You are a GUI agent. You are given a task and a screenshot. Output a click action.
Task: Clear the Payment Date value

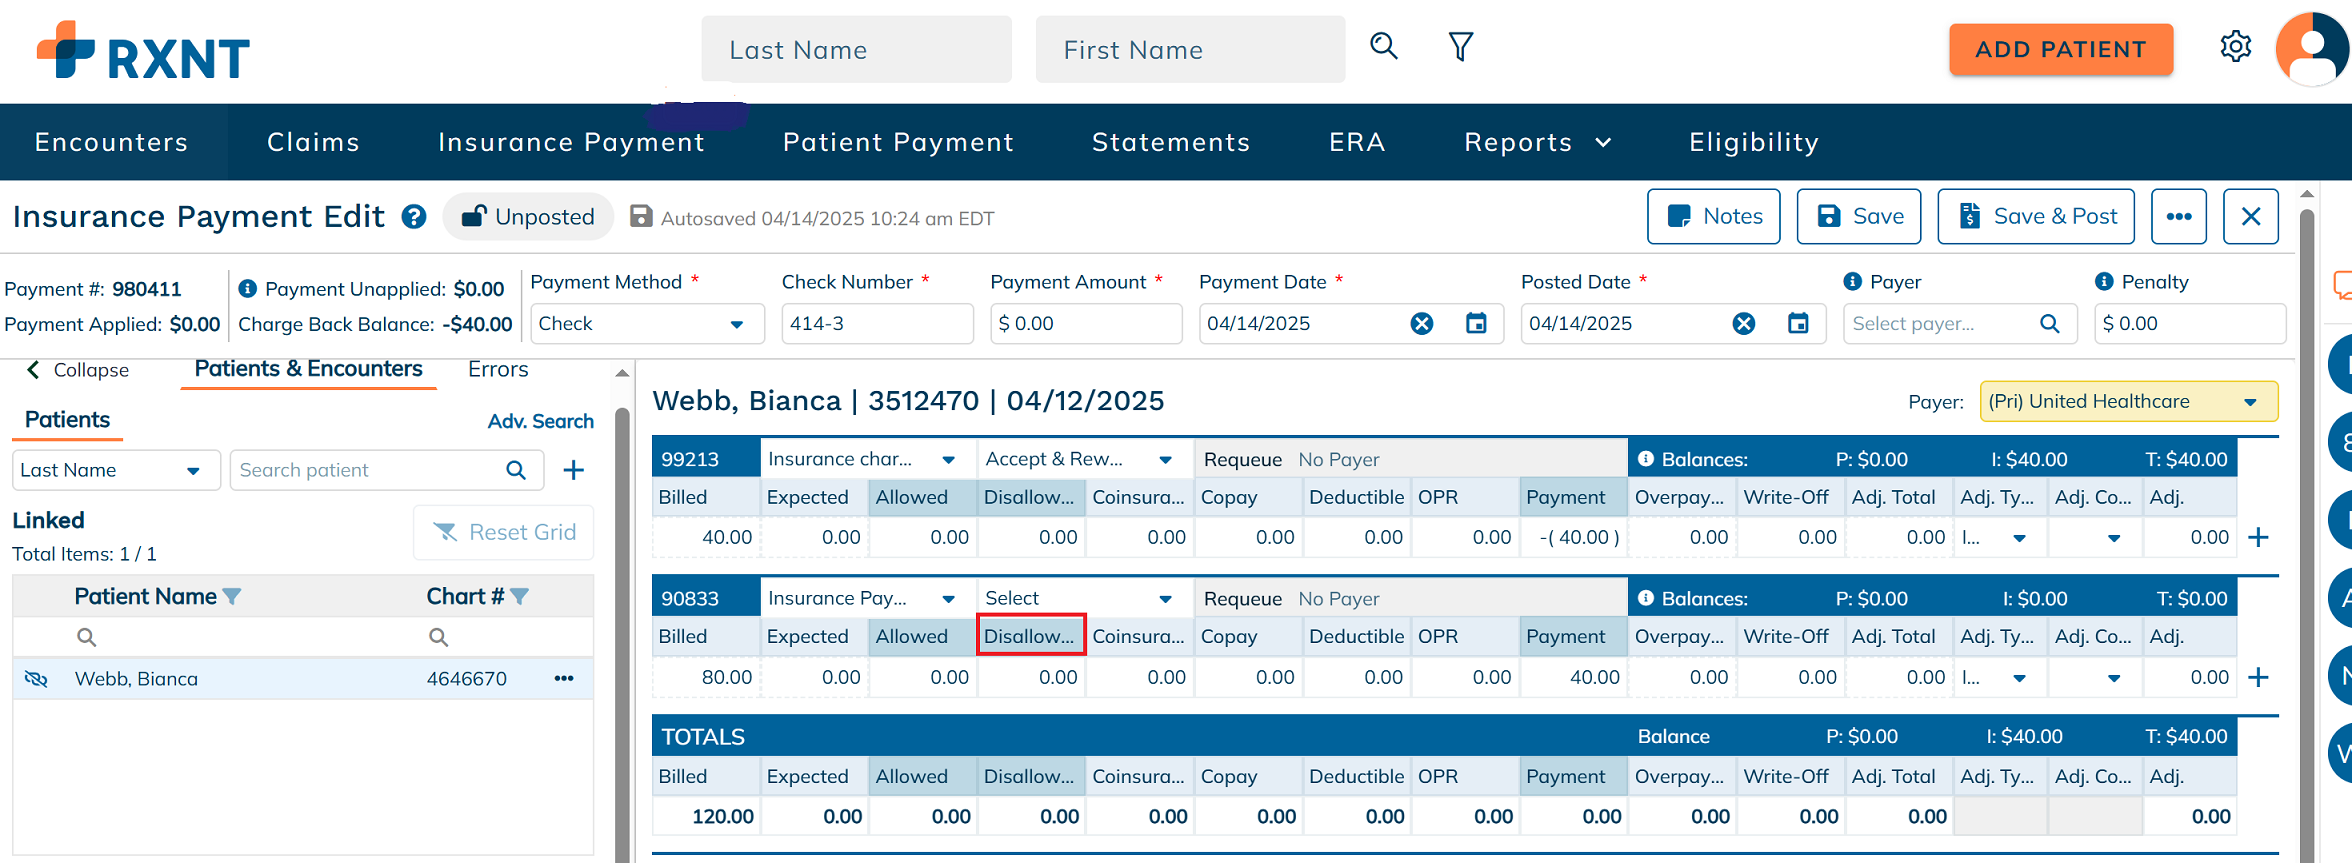tap(1422, 323)
